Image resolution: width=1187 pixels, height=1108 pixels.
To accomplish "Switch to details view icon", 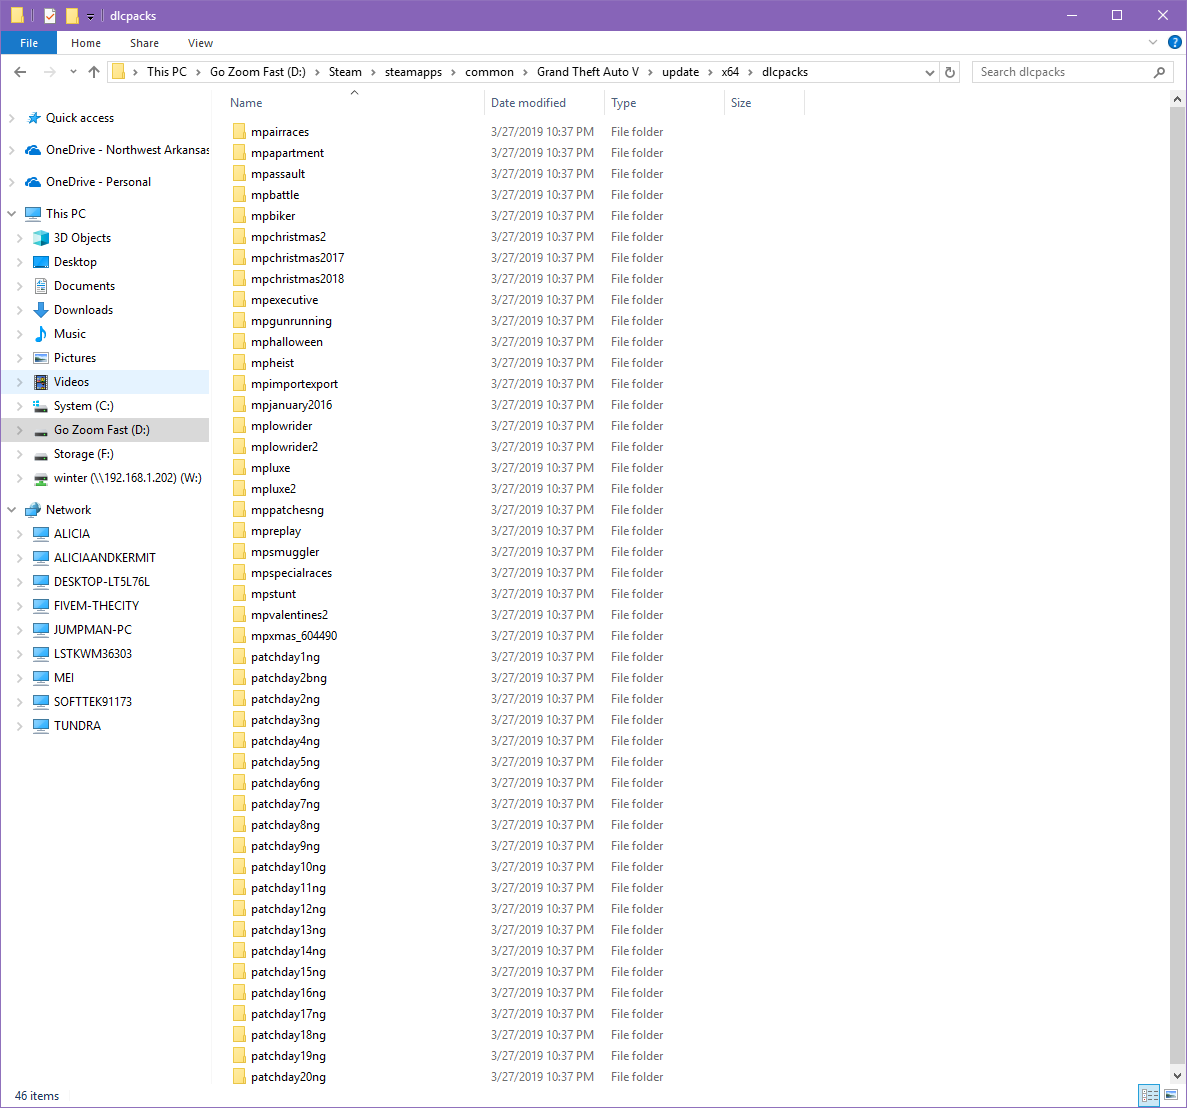I will (x=1149, y=1095).
